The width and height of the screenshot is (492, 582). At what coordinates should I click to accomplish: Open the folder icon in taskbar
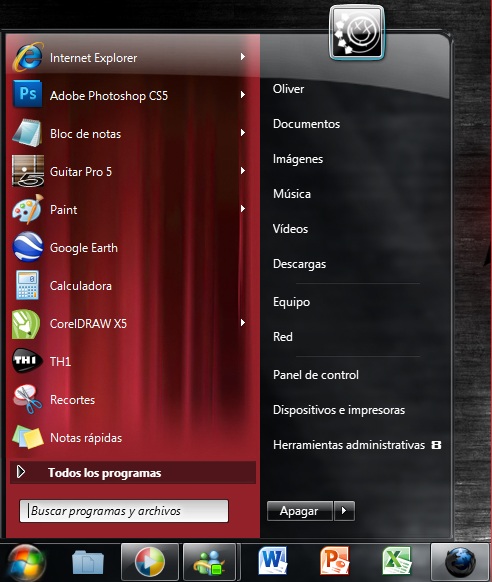88,562
